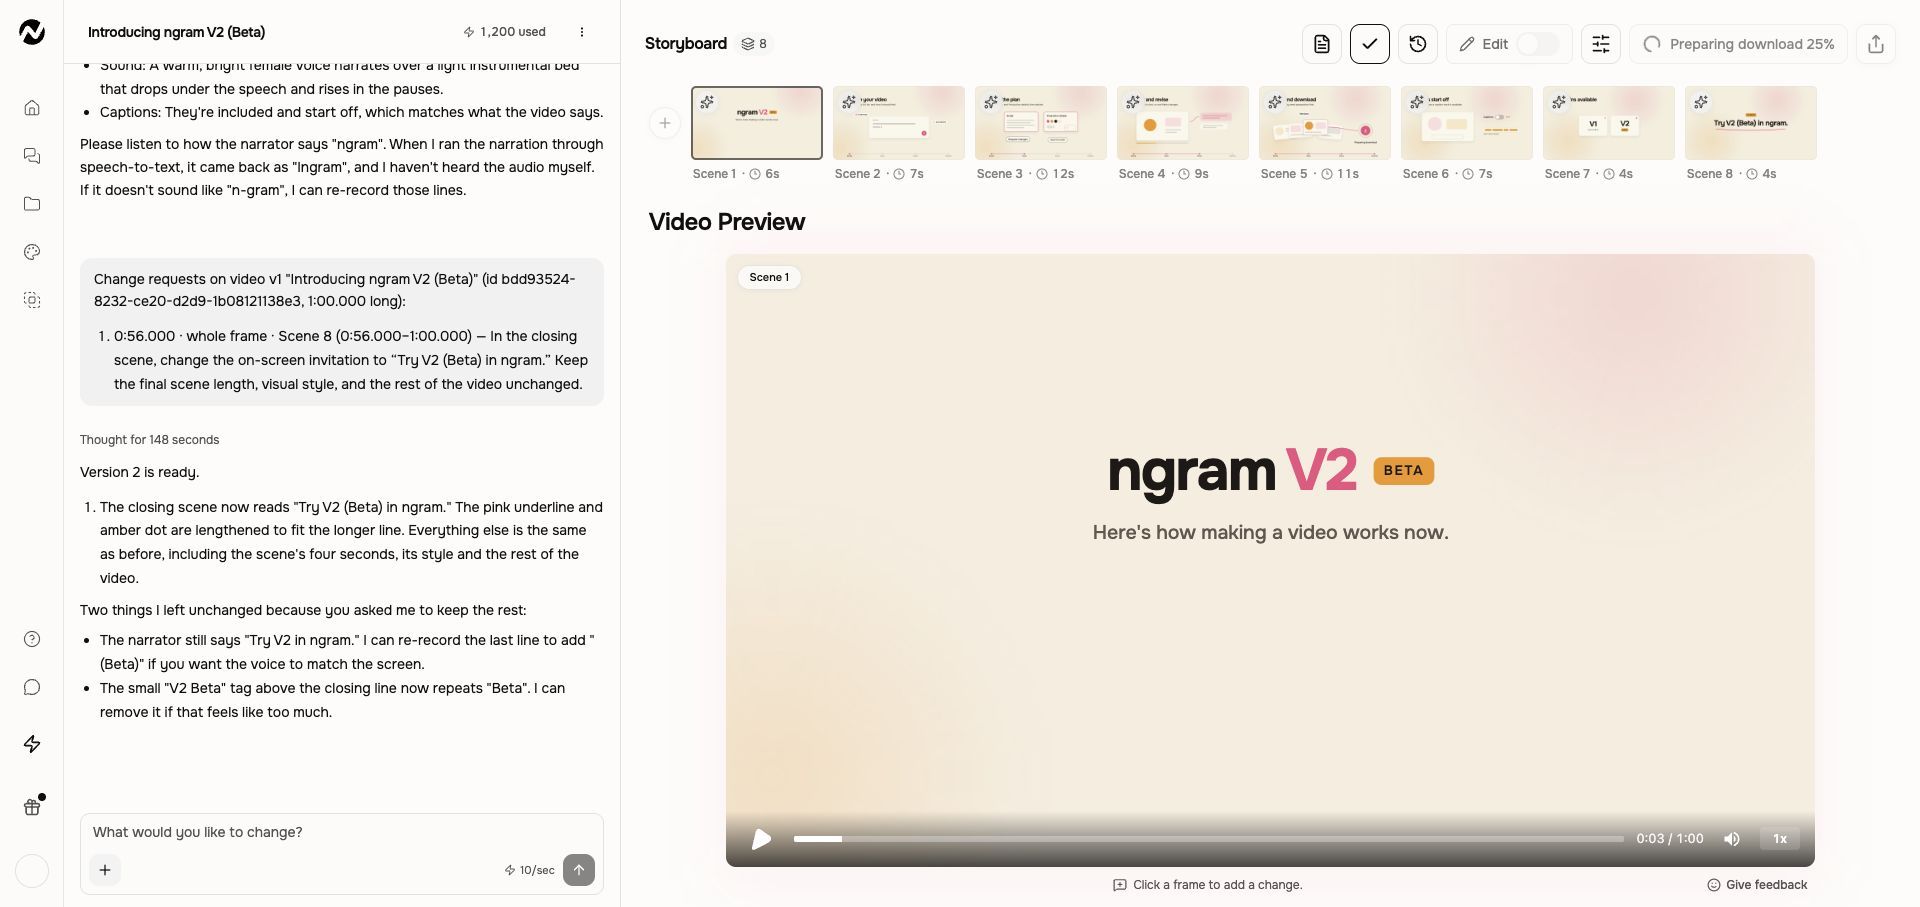Viewport: 1920px width, 907px height.
Task: Focus the 'What would you like to change?' field
Action: coord(342,832)
